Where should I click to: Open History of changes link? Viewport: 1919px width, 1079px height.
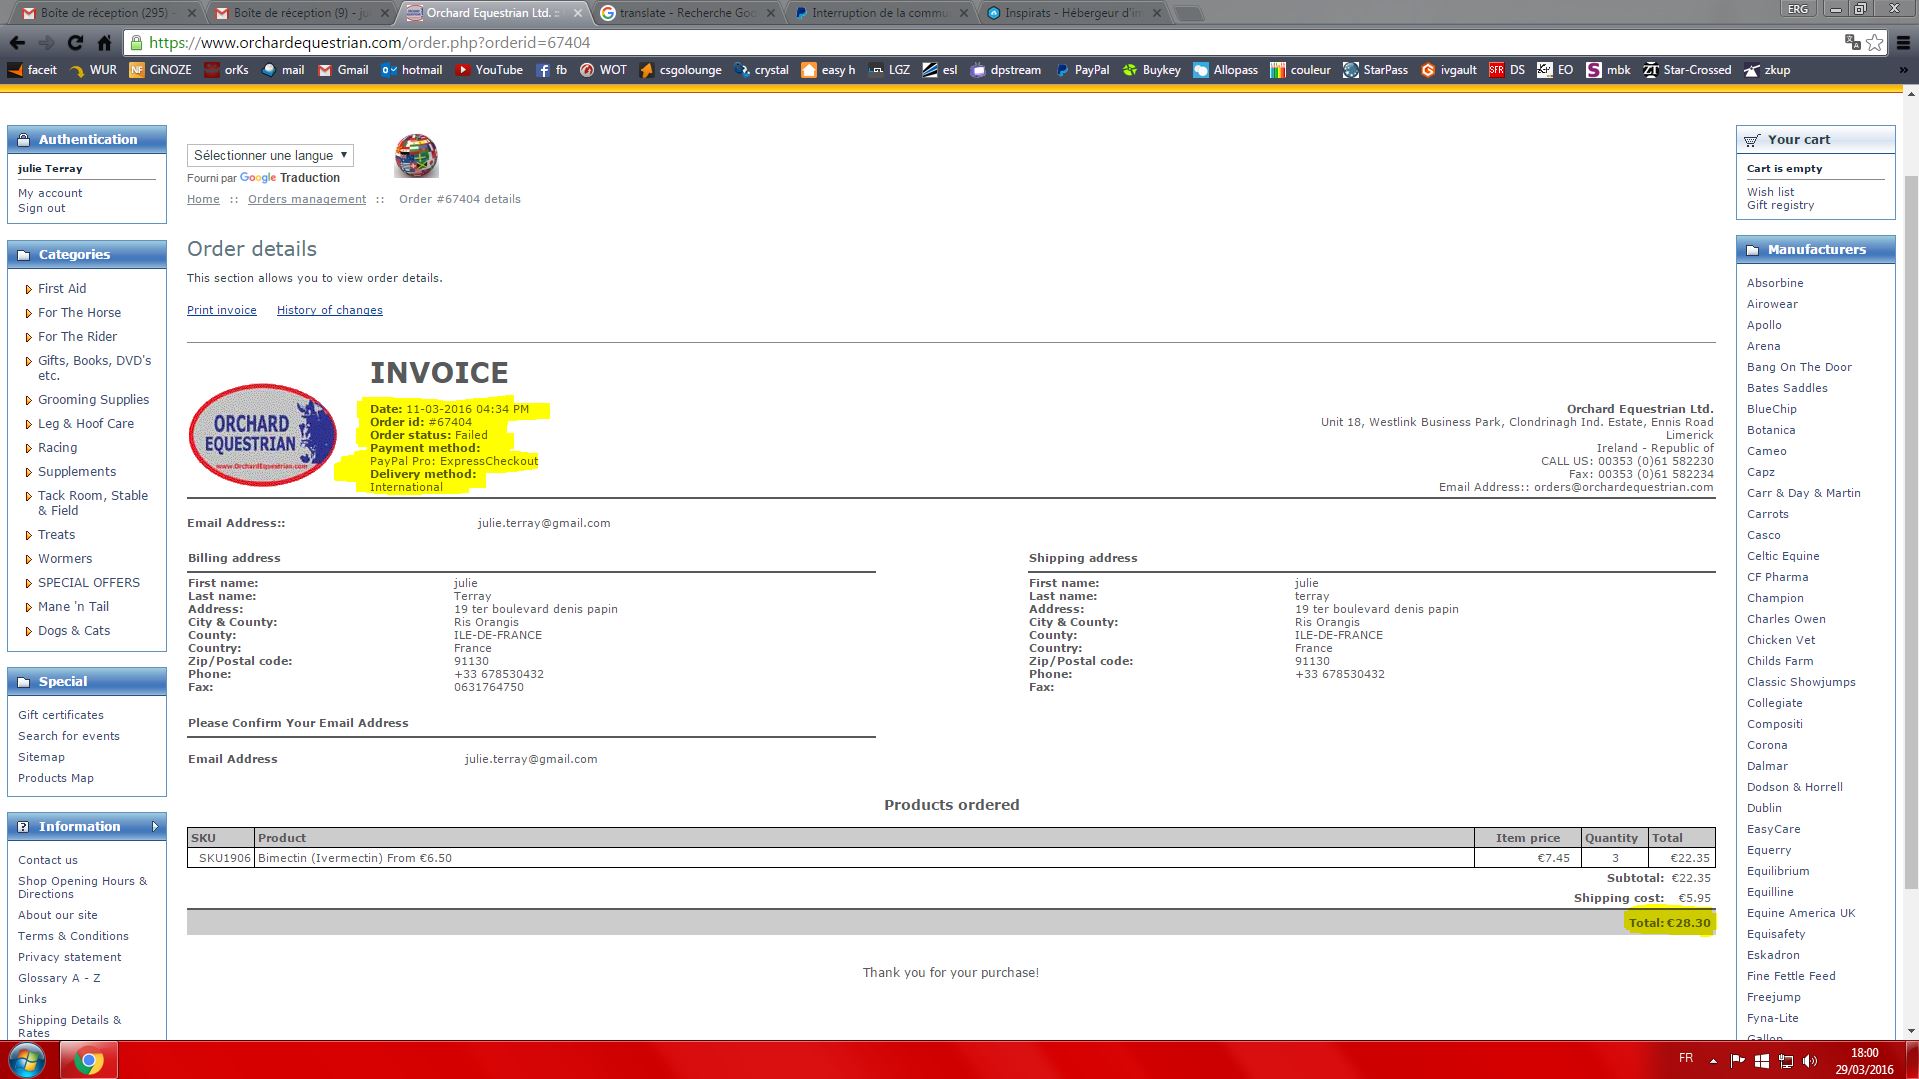coord(330,310)
